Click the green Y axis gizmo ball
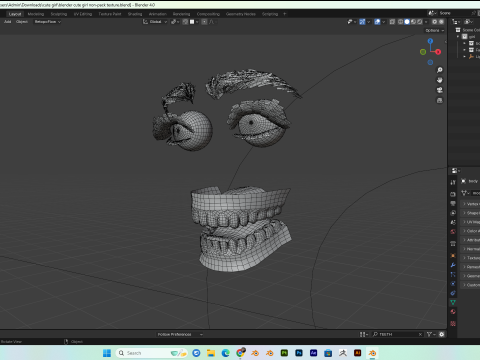Image resolution: width=480 pixels, height=360 pixels. [x=423, y=52]
